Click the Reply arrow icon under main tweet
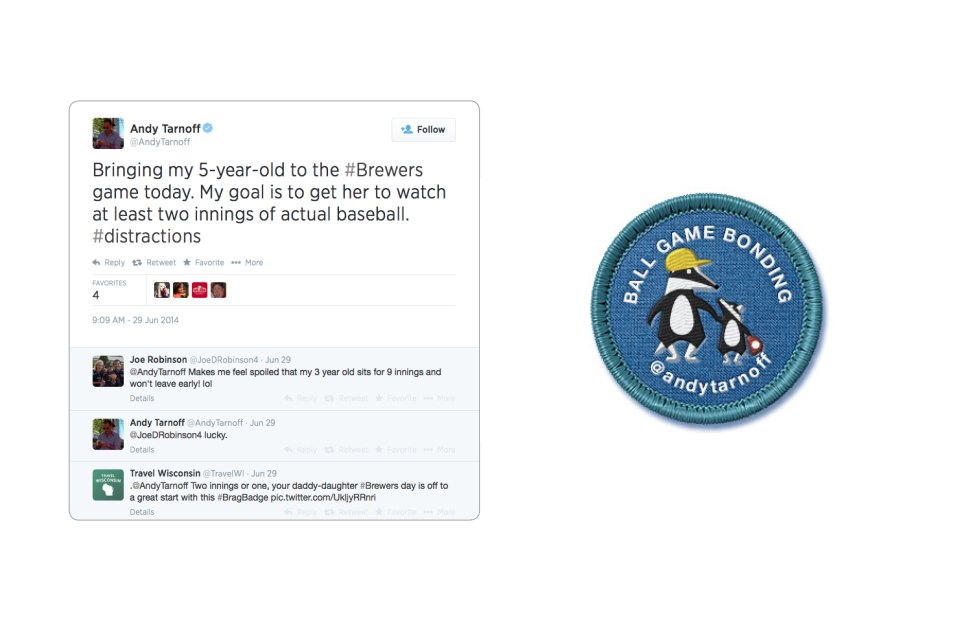 pyautogui.click(x=97, y=263)
